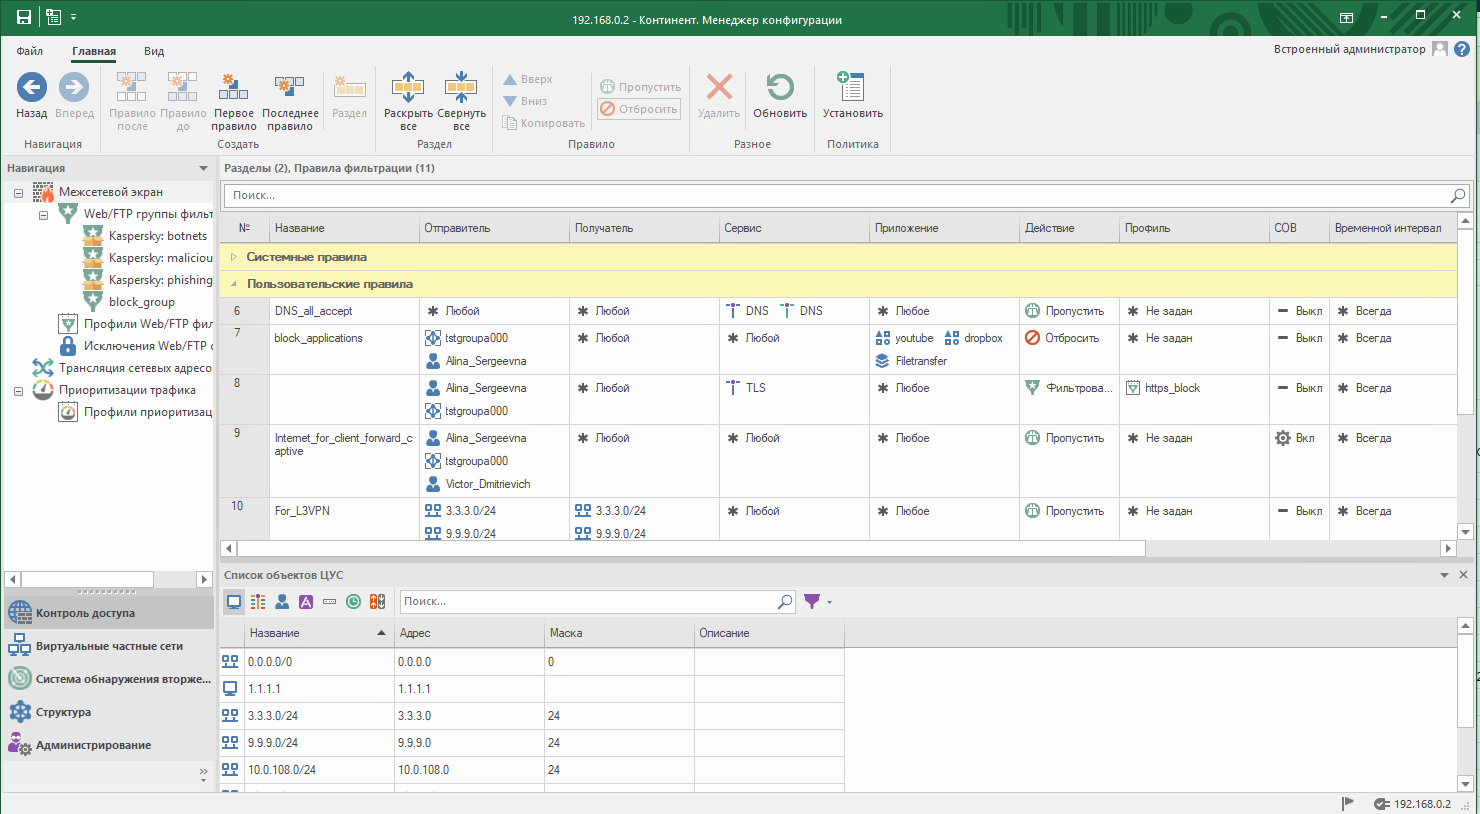The image size is (1480, 814).
Task: Open help with the question mark icon
Action: [x=1462, y=49]
